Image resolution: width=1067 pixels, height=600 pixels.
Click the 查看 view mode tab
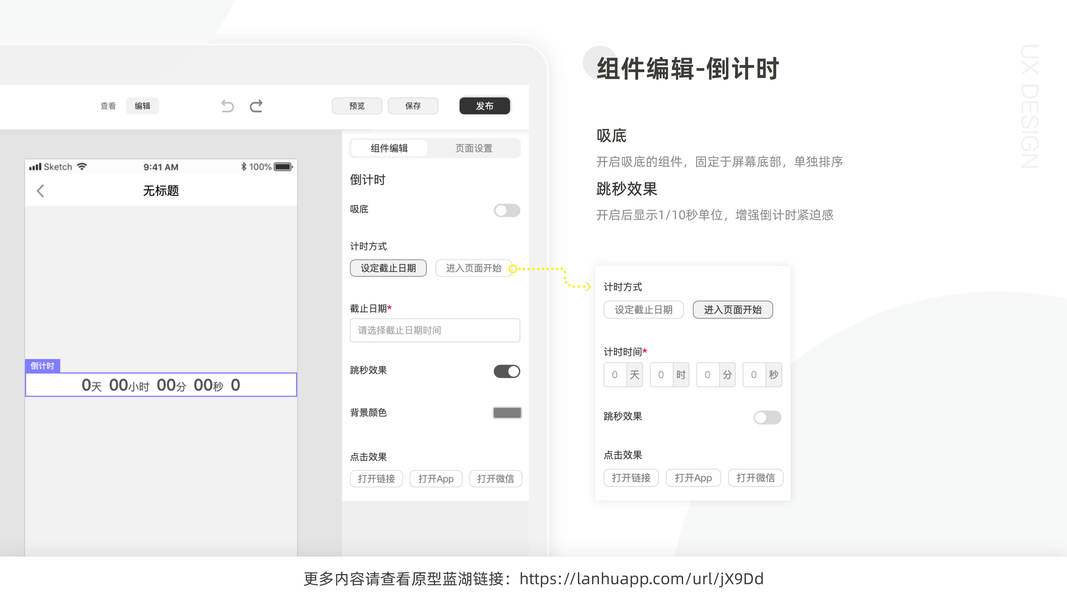point(108,106)
